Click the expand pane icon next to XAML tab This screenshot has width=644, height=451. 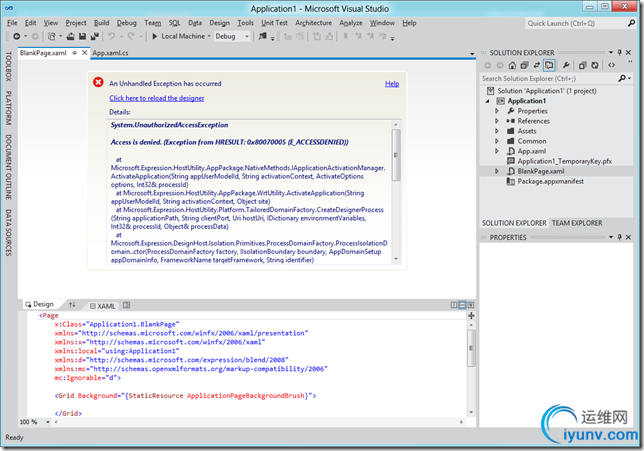coord(126,305)
